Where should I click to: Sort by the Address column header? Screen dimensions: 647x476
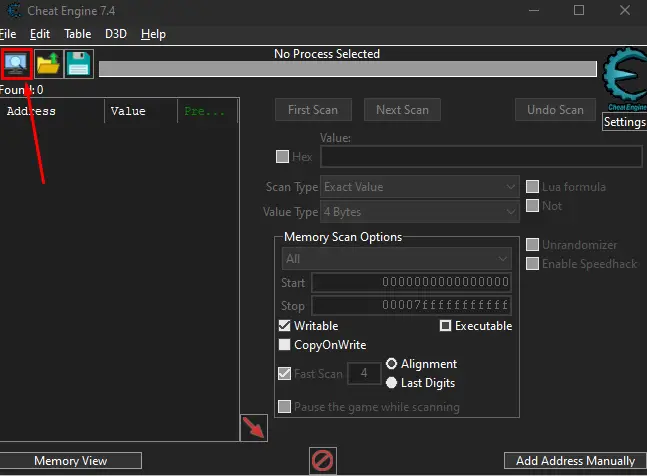point(53,111)
